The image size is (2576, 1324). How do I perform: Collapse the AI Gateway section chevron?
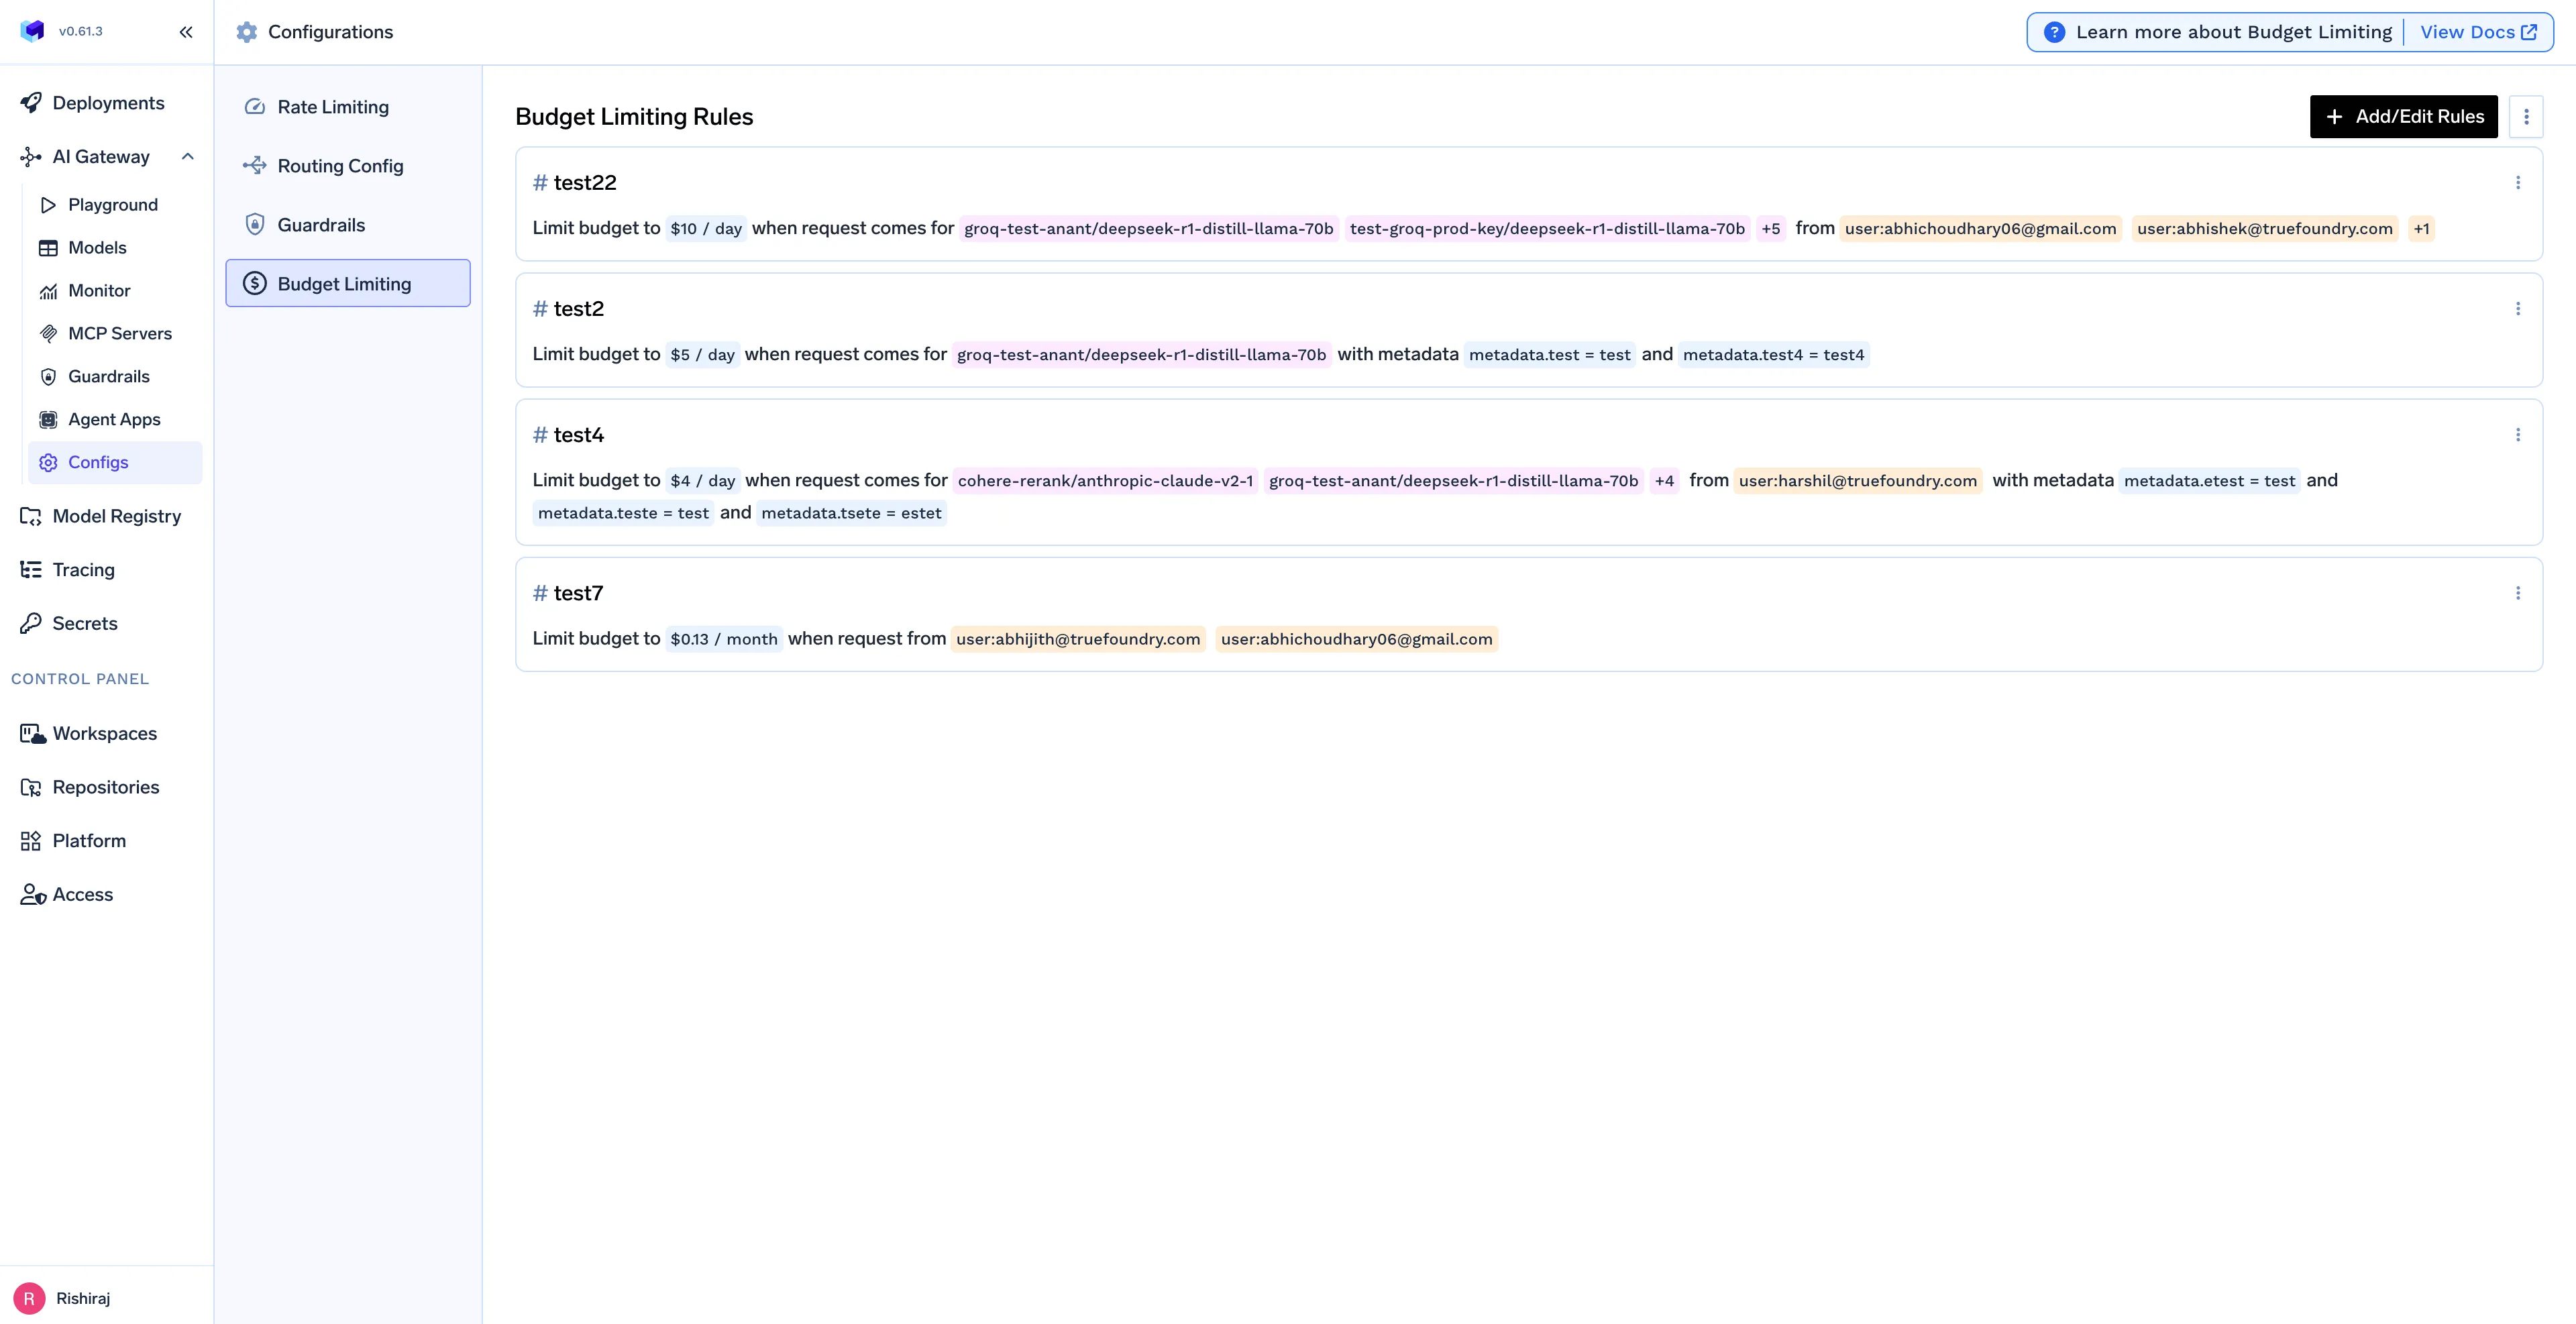[188, 157]
